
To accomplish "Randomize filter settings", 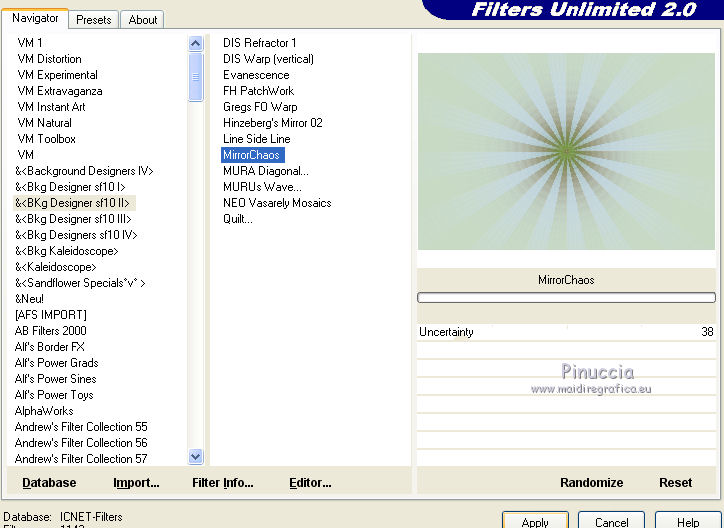I will pyautogui.click(x=591, y=483).
